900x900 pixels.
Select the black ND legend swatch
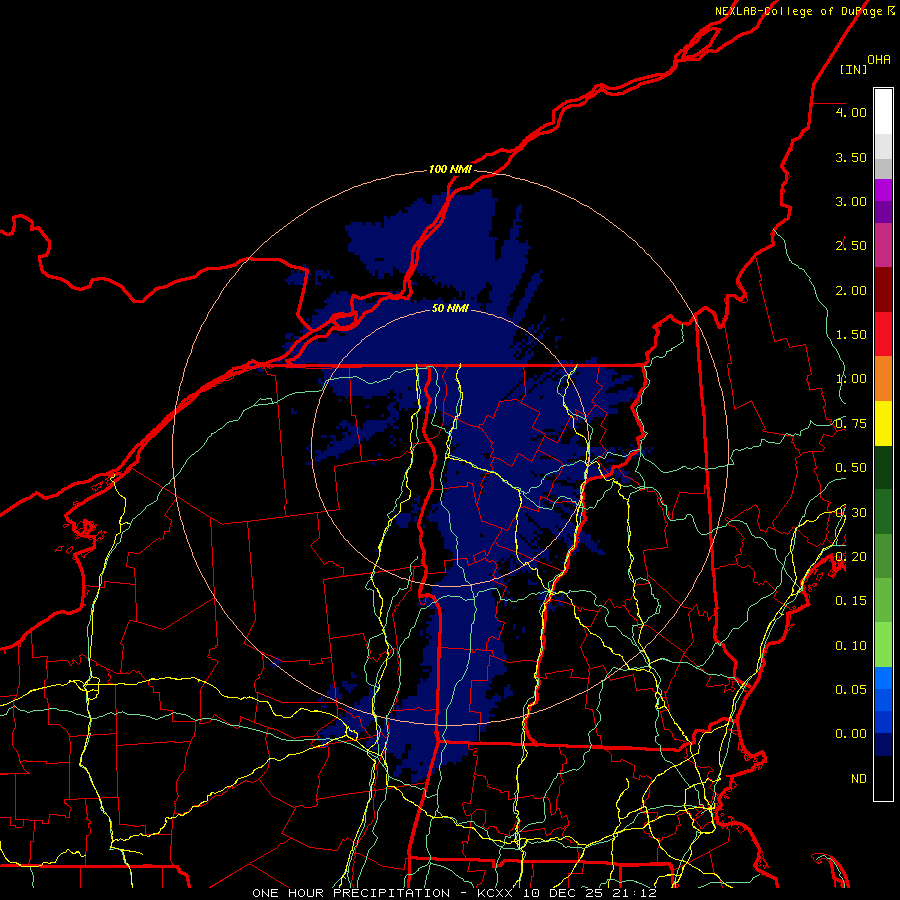[883, 778]
